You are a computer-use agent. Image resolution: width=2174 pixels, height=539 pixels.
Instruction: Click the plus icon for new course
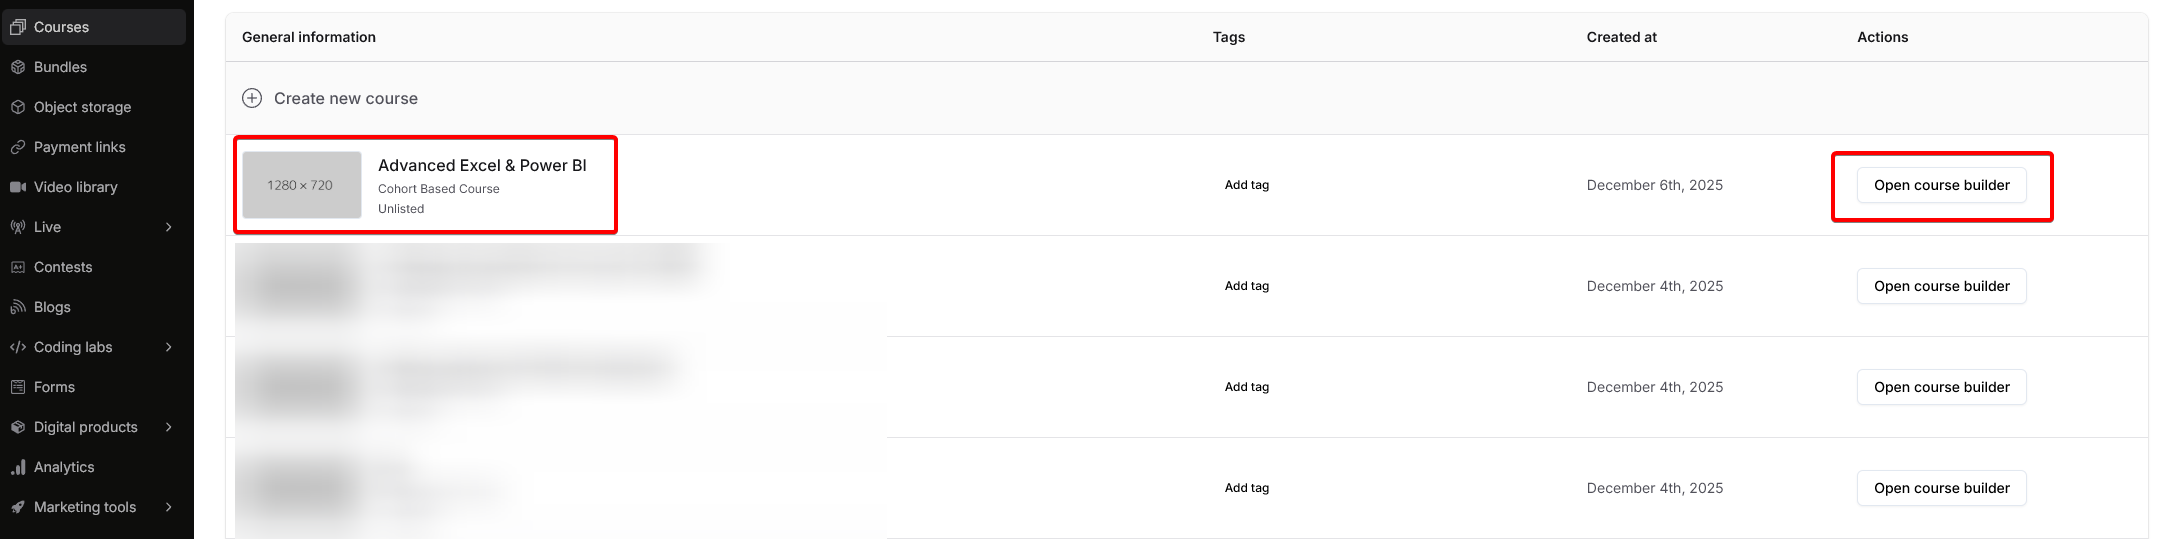point(252,98)
